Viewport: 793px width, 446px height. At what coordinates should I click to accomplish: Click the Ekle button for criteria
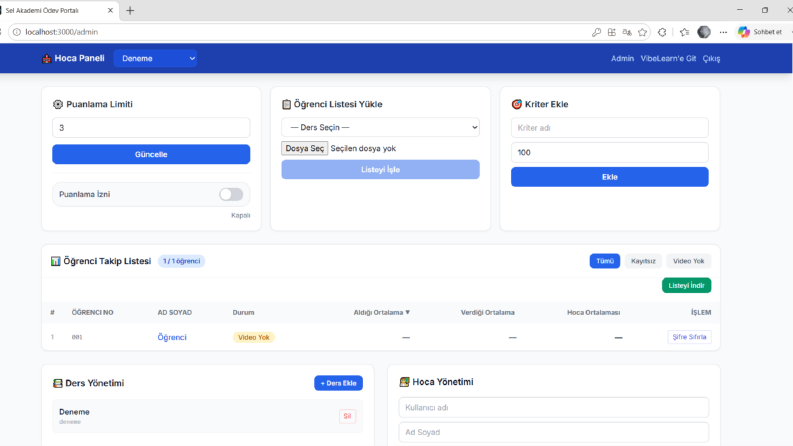coord(609,177)
